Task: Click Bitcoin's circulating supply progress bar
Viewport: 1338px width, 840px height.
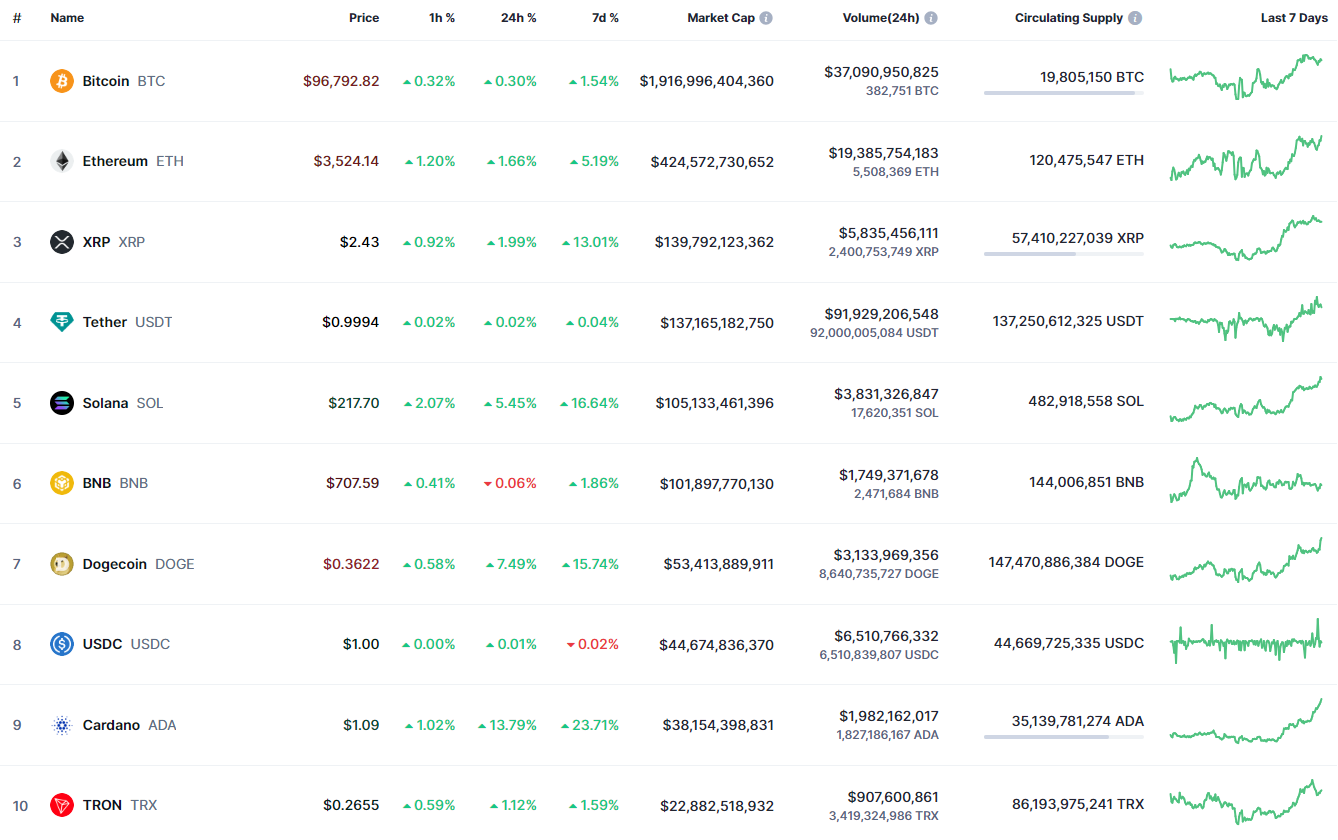Action: [1063, 93]
